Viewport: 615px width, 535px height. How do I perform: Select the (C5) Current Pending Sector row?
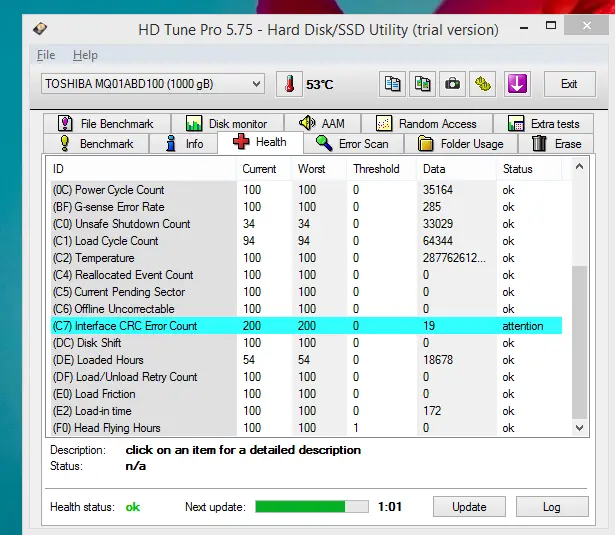306,292
